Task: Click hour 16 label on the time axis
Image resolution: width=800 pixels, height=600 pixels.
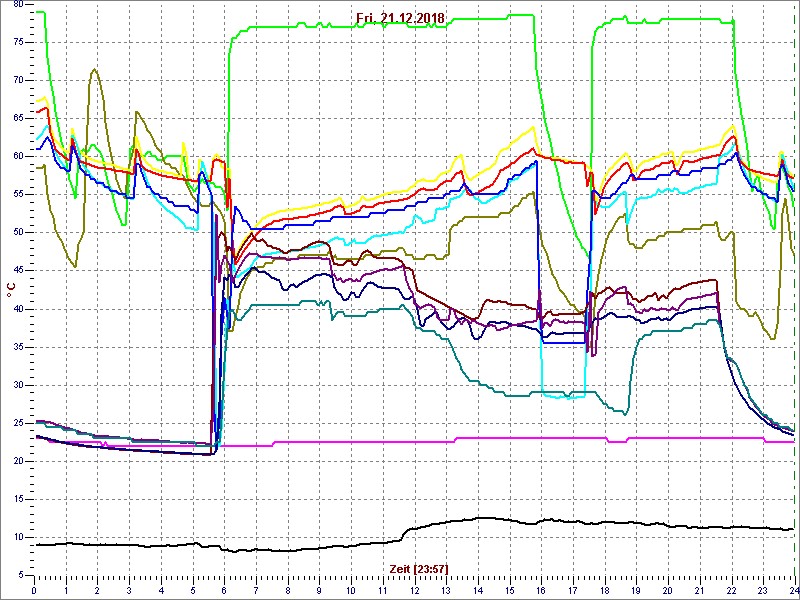Action: (541, 590)
